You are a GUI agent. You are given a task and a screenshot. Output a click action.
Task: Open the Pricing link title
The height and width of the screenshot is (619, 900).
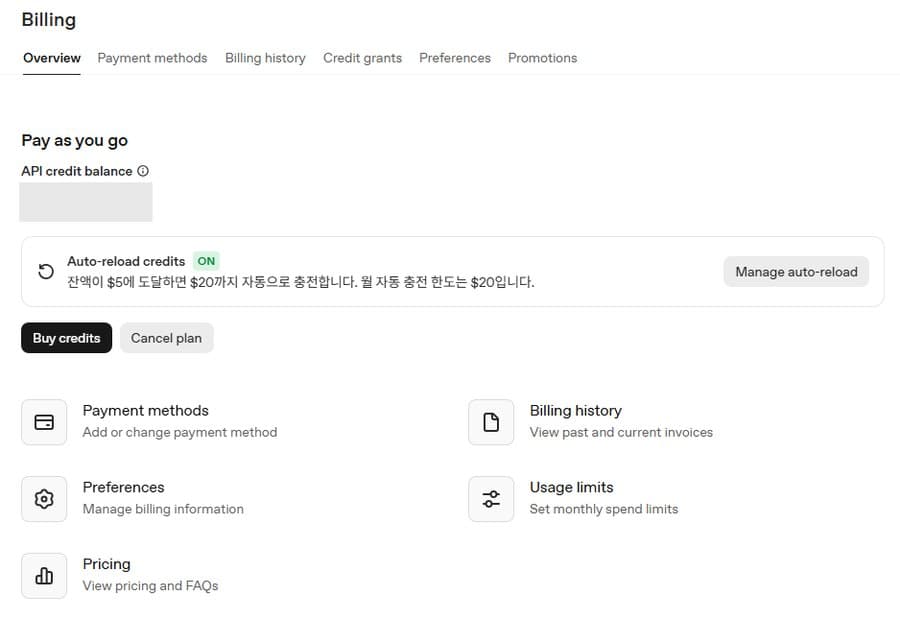coord(106,564)
